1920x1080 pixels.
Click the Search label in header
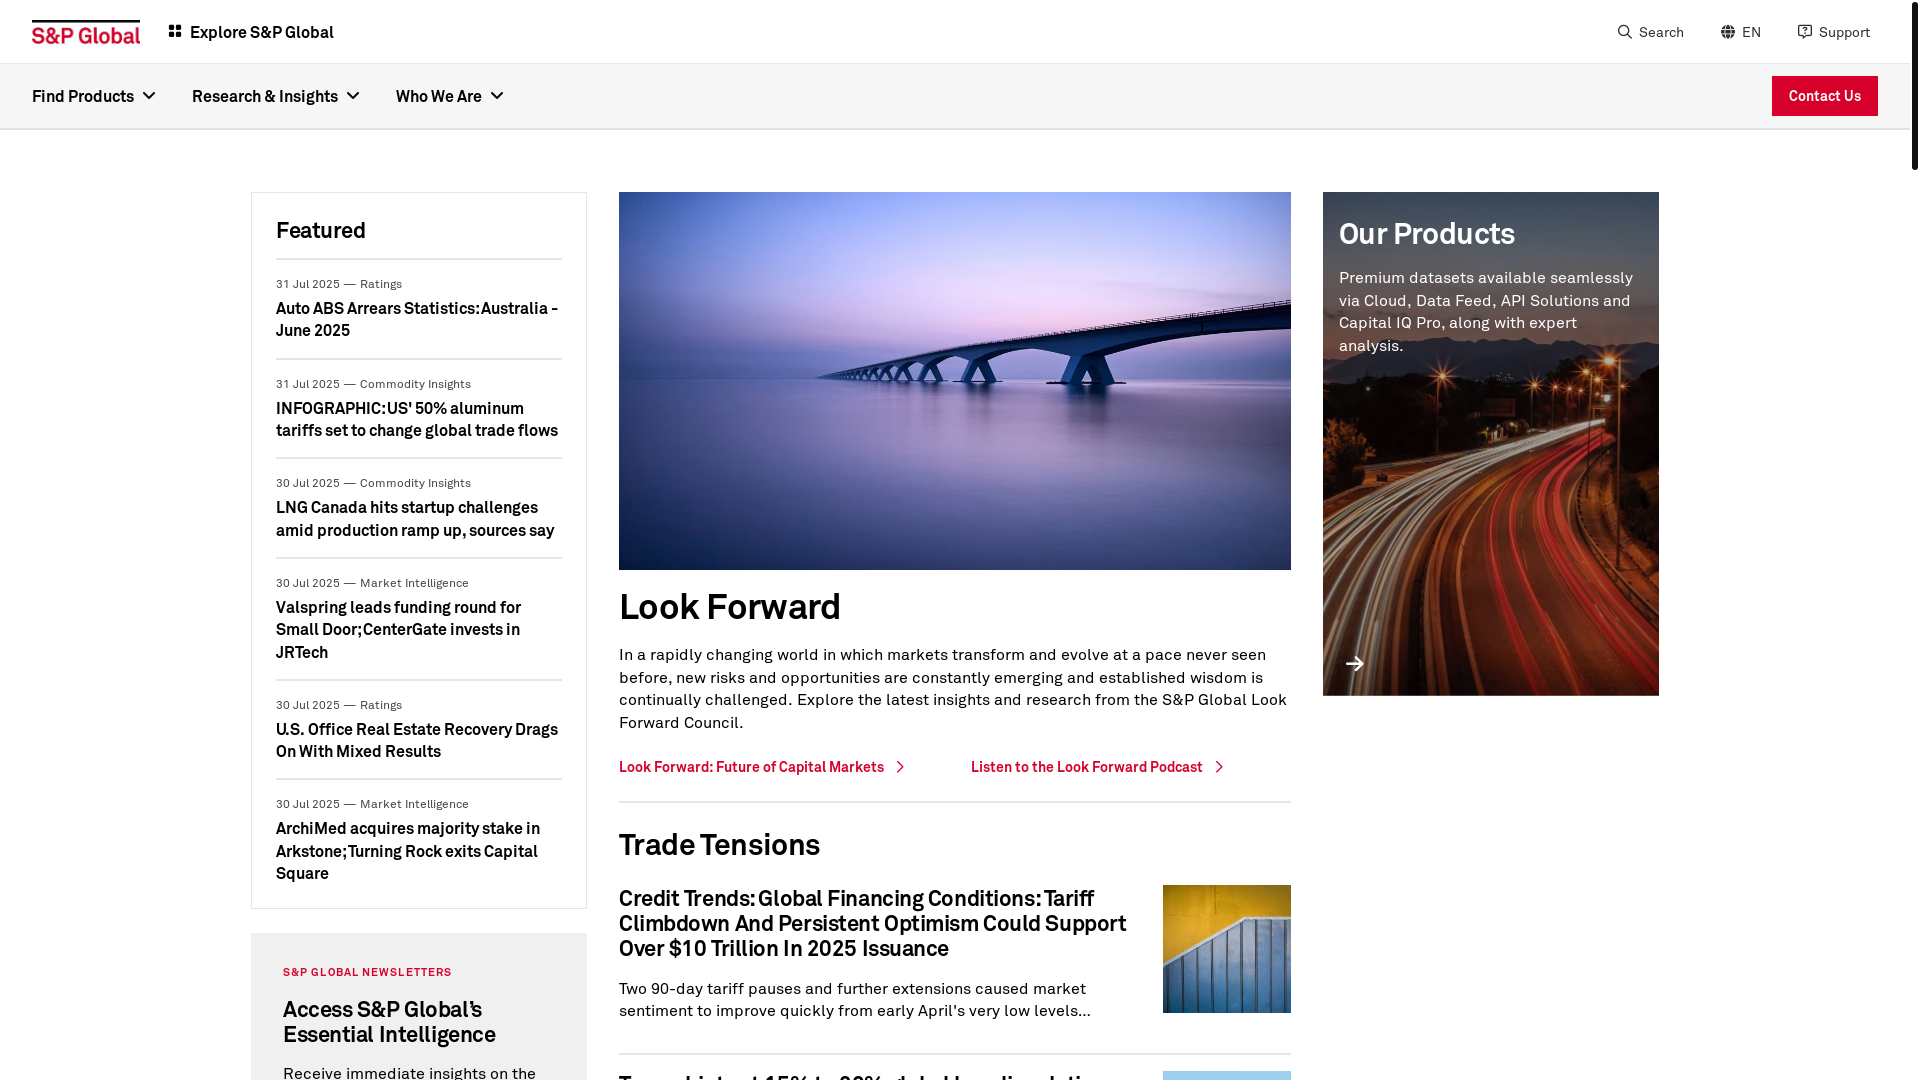click(1661, 32)
